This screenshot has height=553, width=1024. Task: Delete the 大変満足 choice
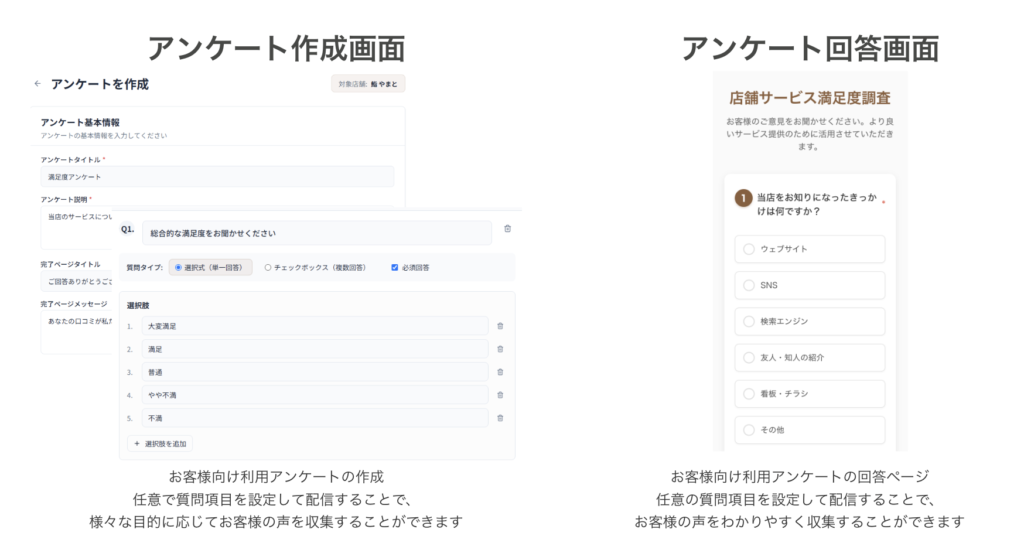(500, 326)
